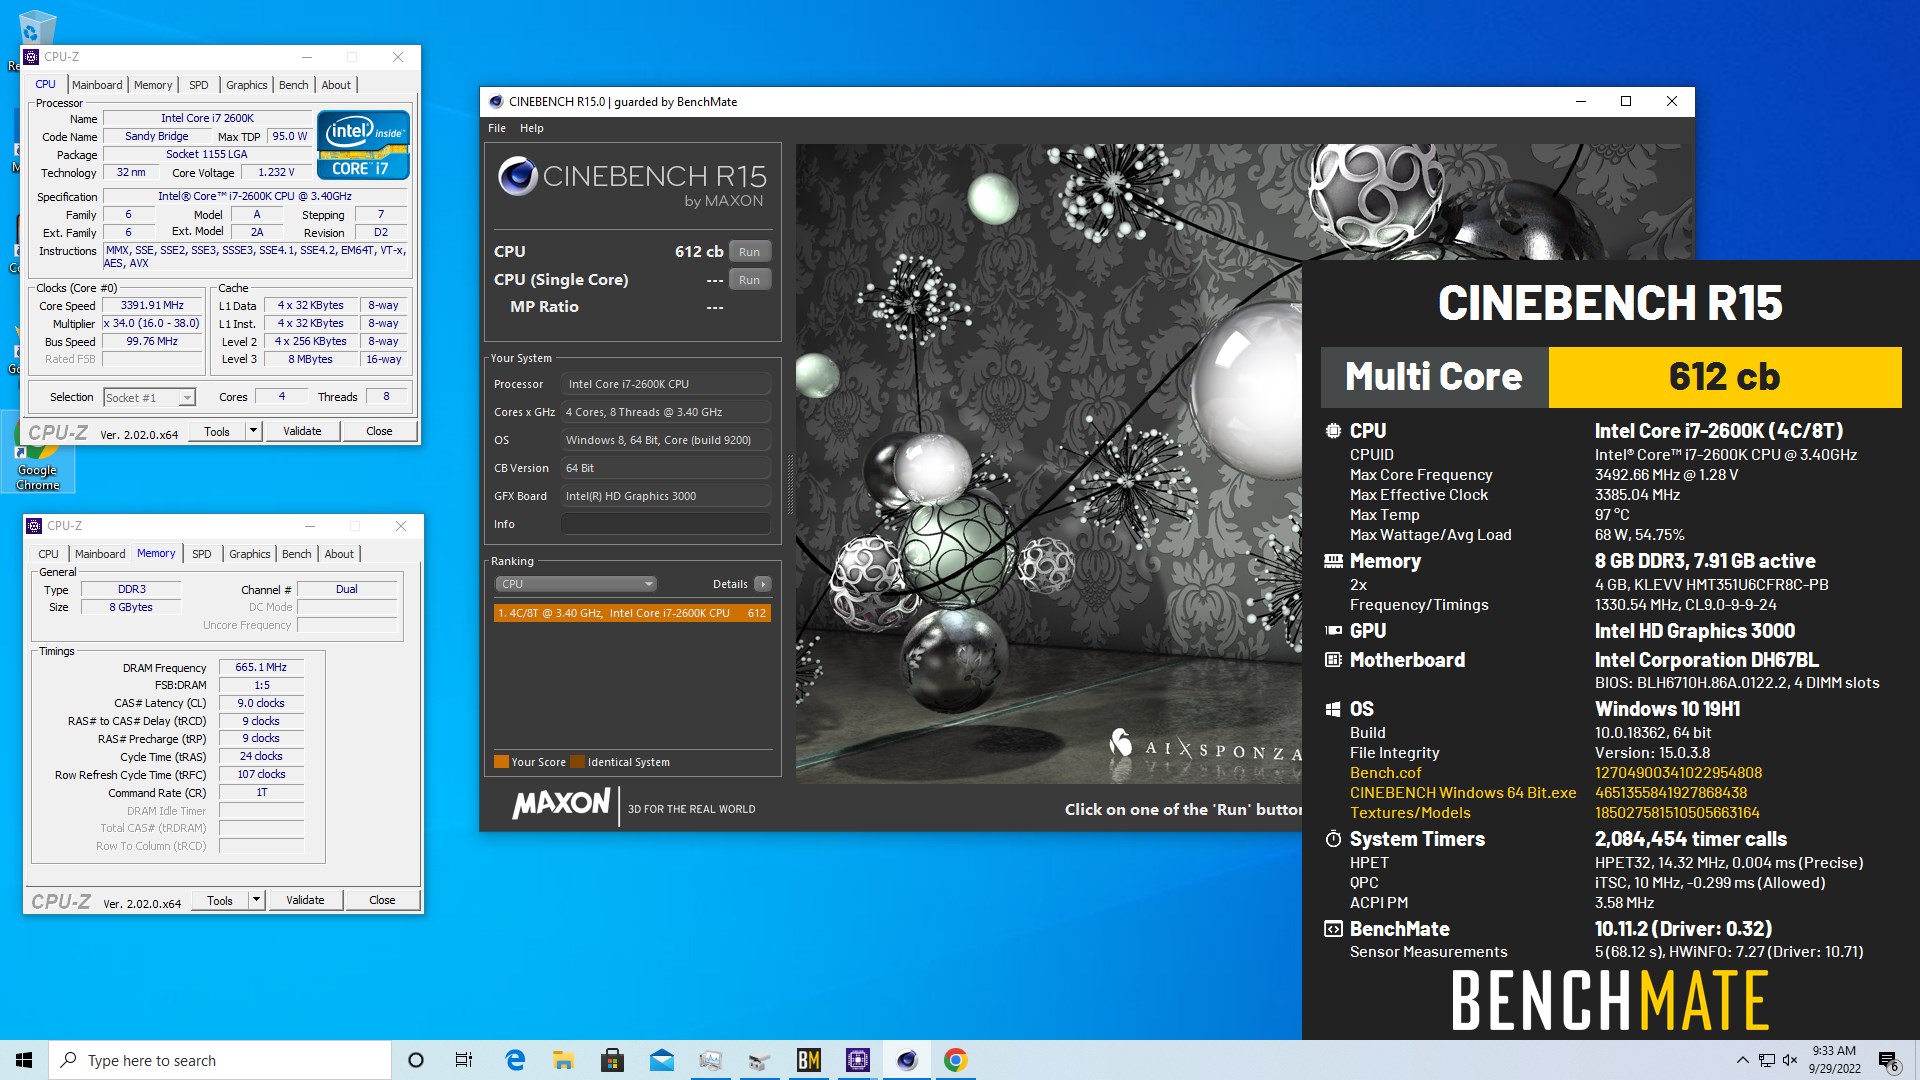Click Tools button in CPU-Z Memory window

point(220,901)
